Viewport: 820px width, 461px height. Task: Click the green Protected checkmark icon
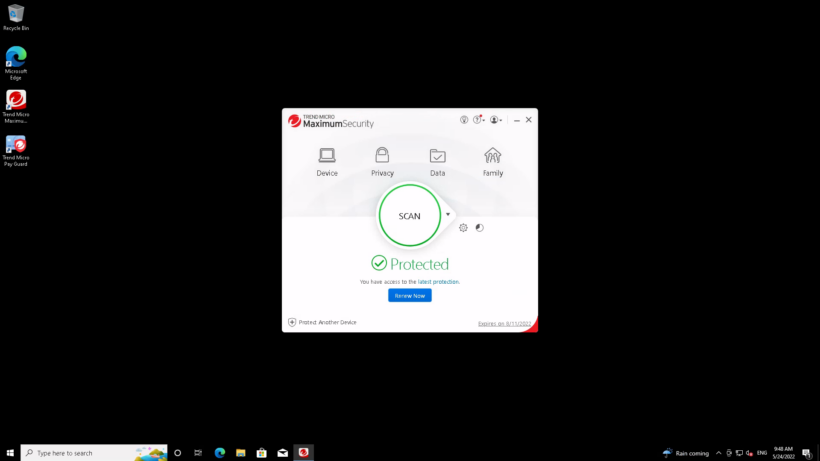point(379,263)
